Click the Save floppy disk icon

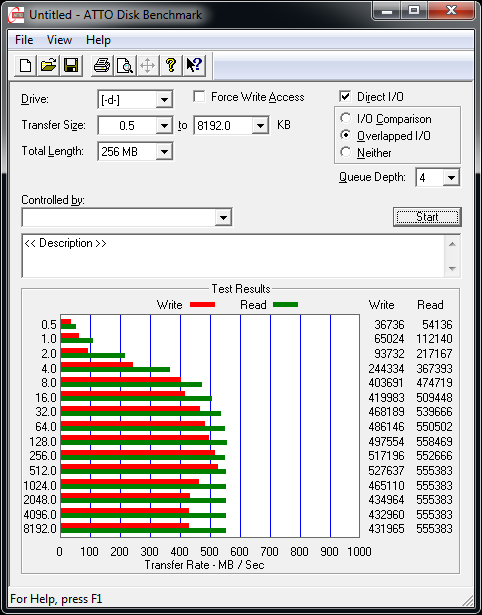coord(71,66)
